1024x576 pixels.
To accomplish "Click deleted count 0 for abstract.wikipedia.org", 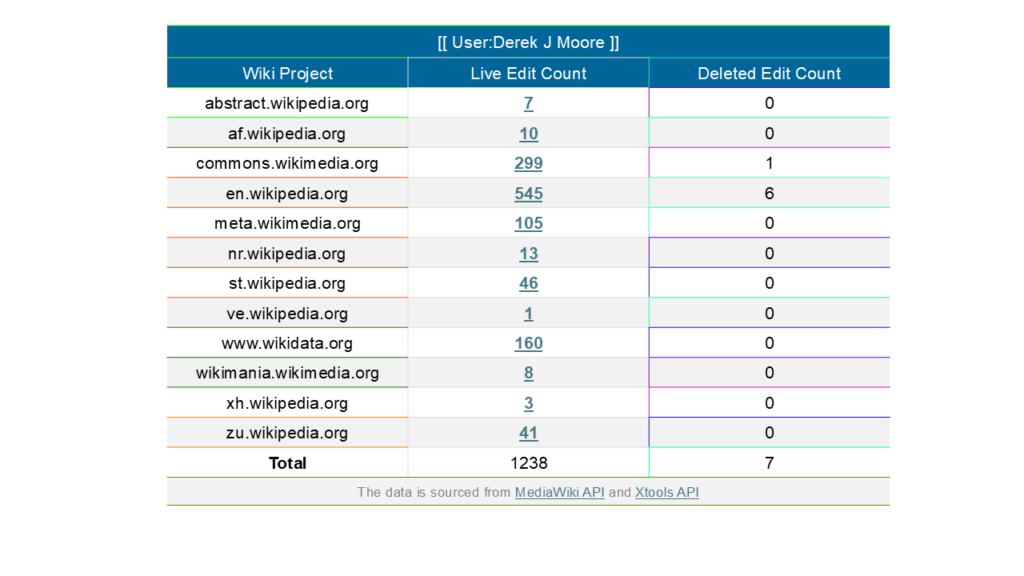I will point(769,103).
